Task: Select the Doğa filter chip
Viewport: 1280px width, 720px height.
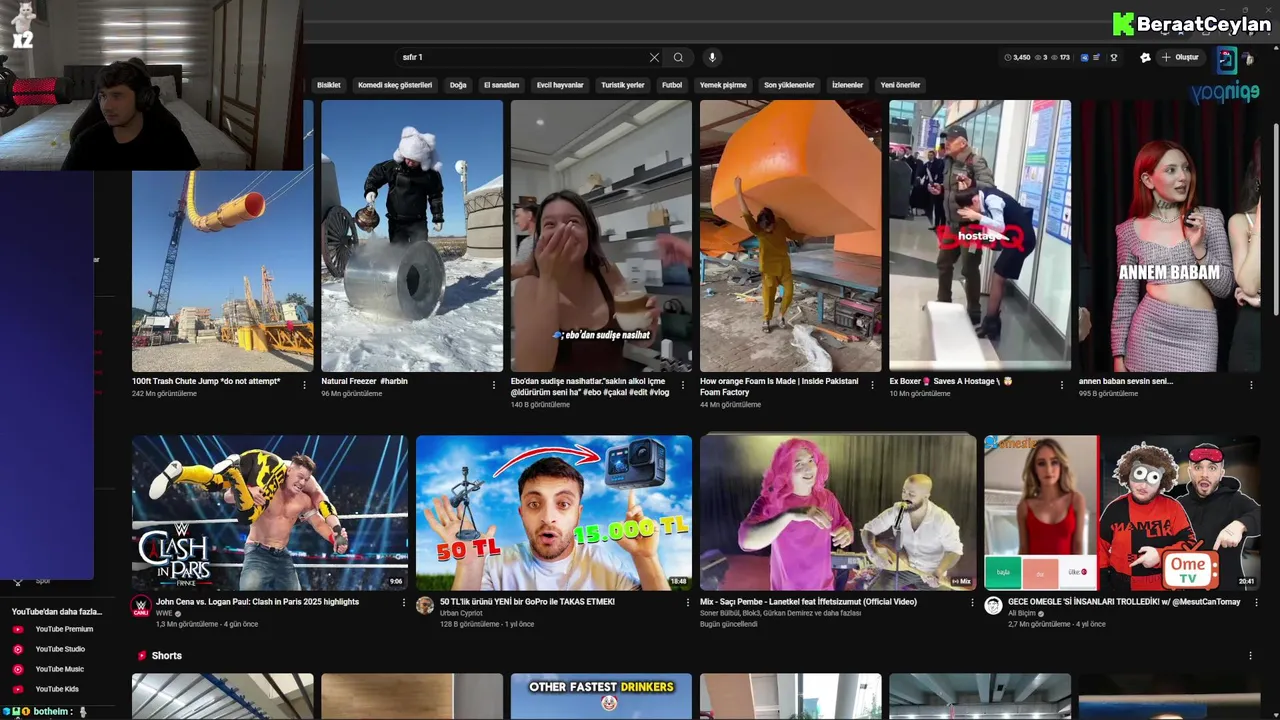Action: click(x=458, y=85)
